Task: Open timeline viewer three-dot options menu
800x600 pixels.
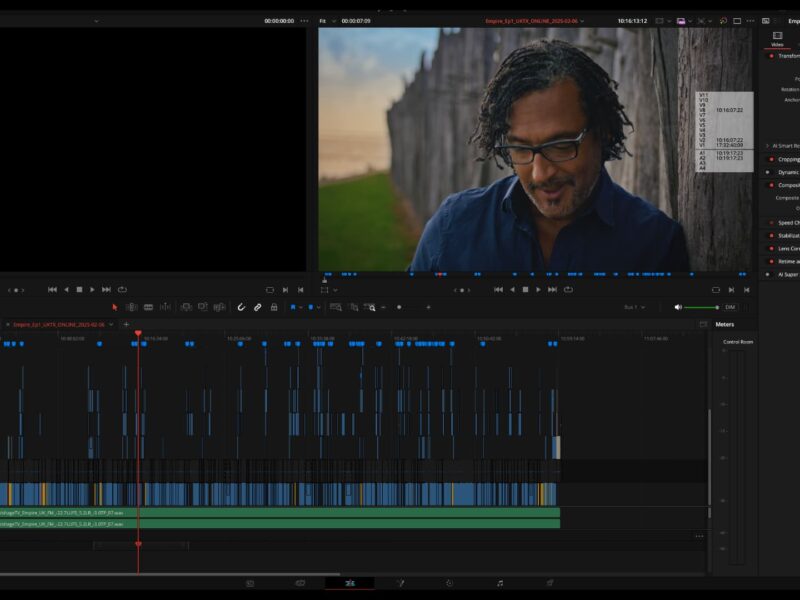Action: point(750,21)
